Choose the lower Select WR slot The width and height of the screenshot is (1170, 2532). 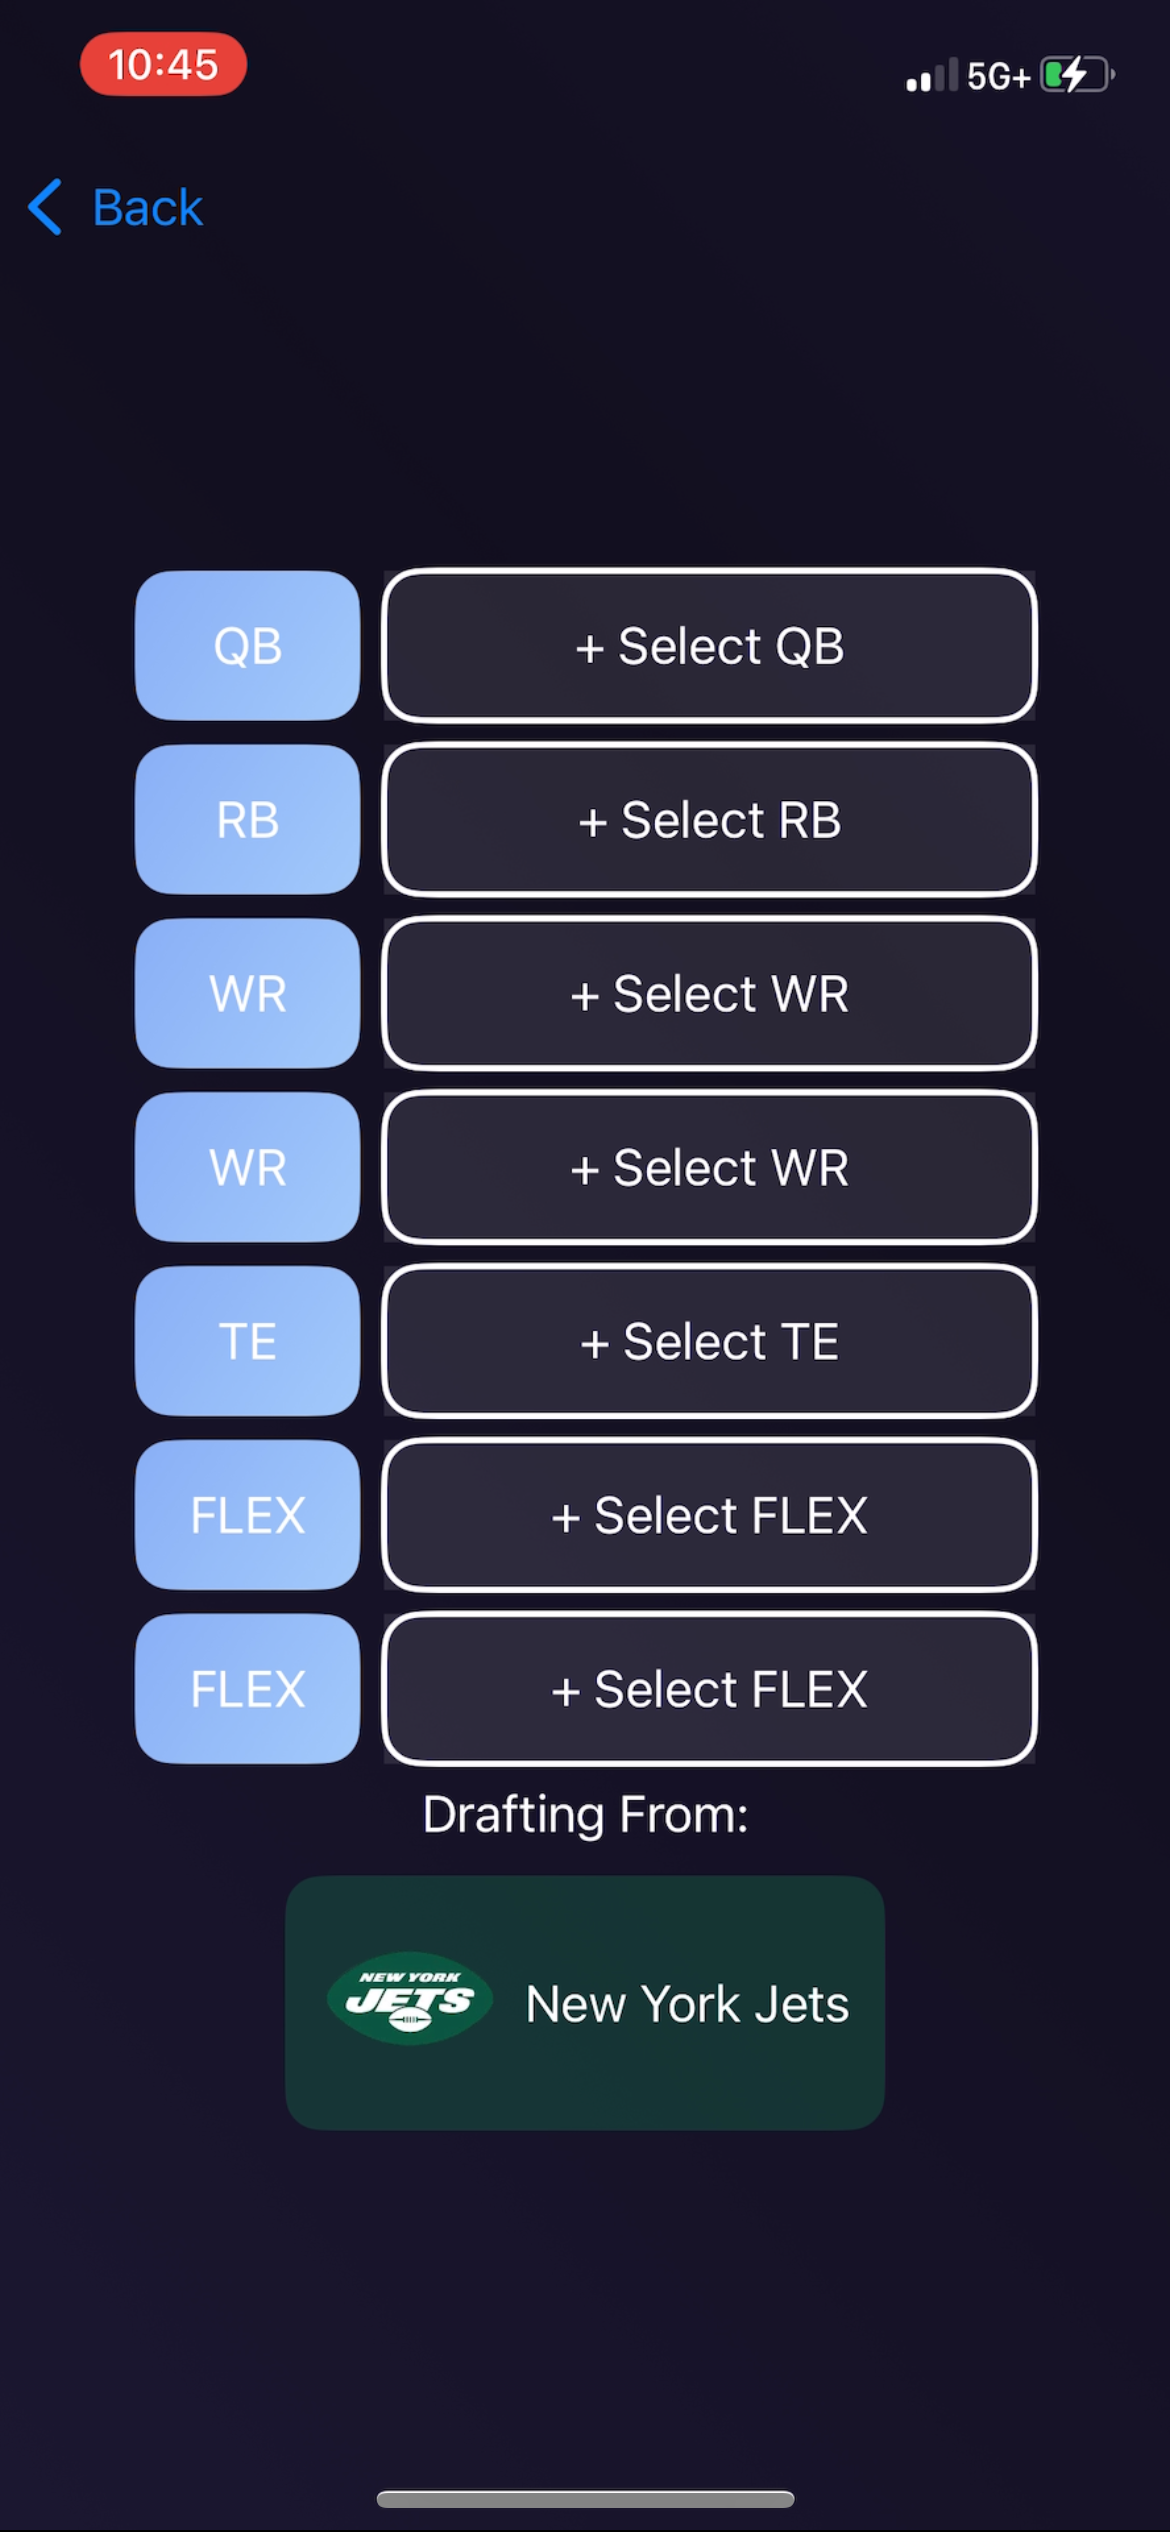point(709,1168)
